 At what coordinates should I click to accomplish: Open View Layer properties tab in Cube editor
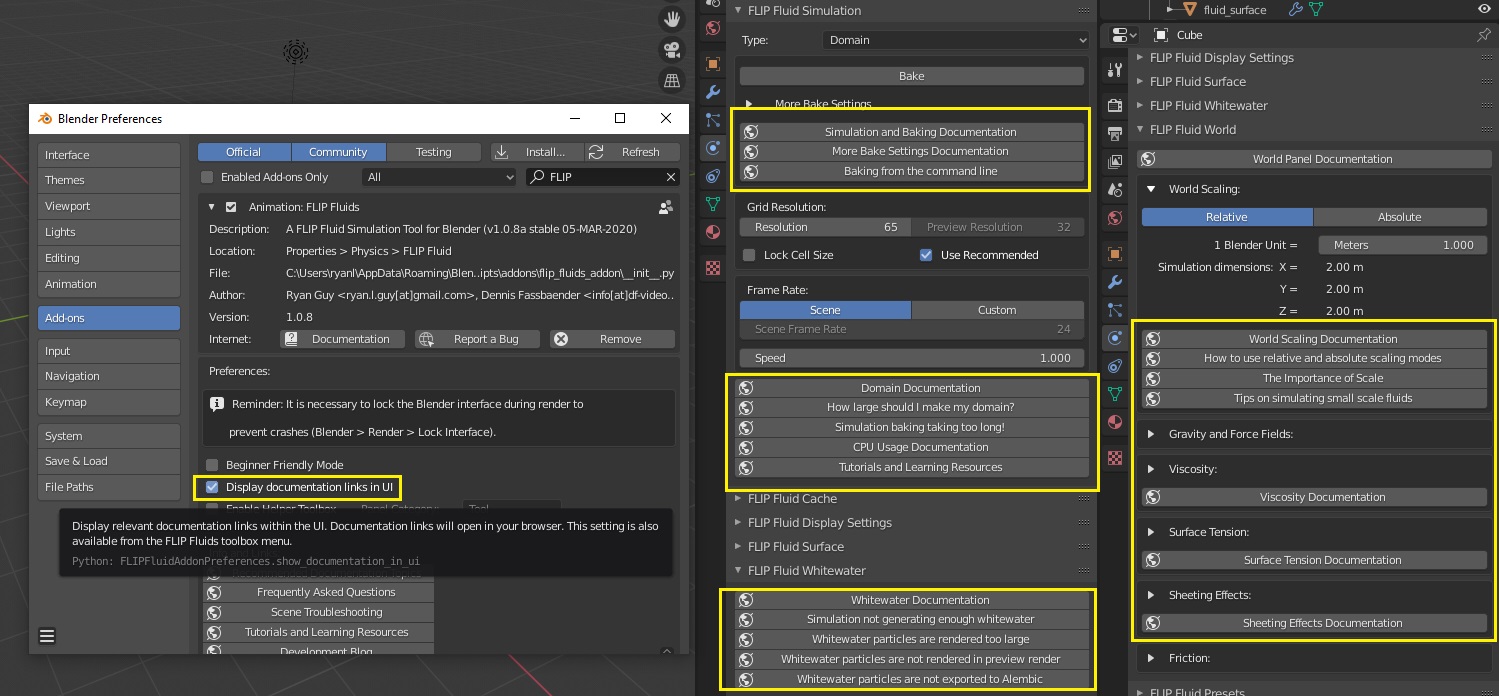(1114, 162)
